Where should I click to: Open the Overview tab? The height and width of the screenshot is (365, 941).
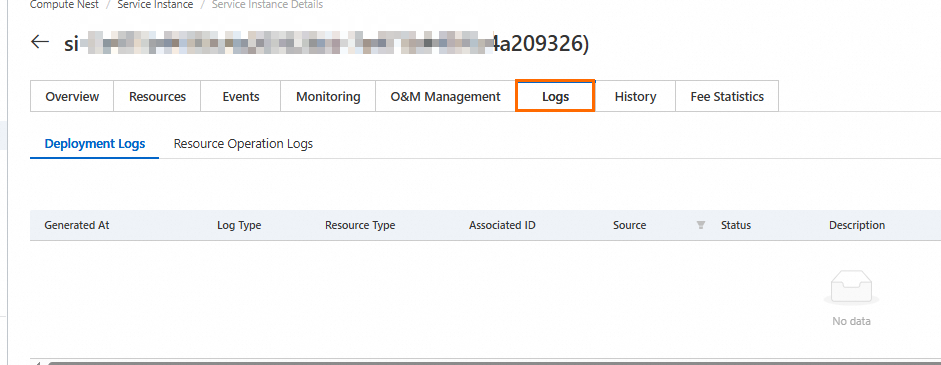(72, 97)
